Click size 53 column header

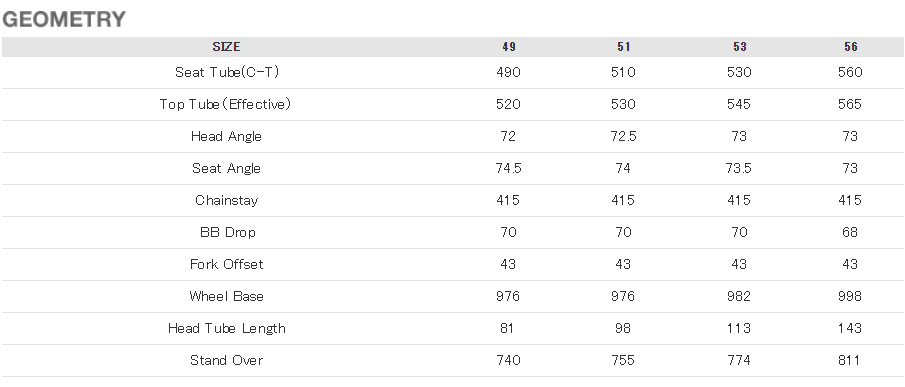coord(739,47)
